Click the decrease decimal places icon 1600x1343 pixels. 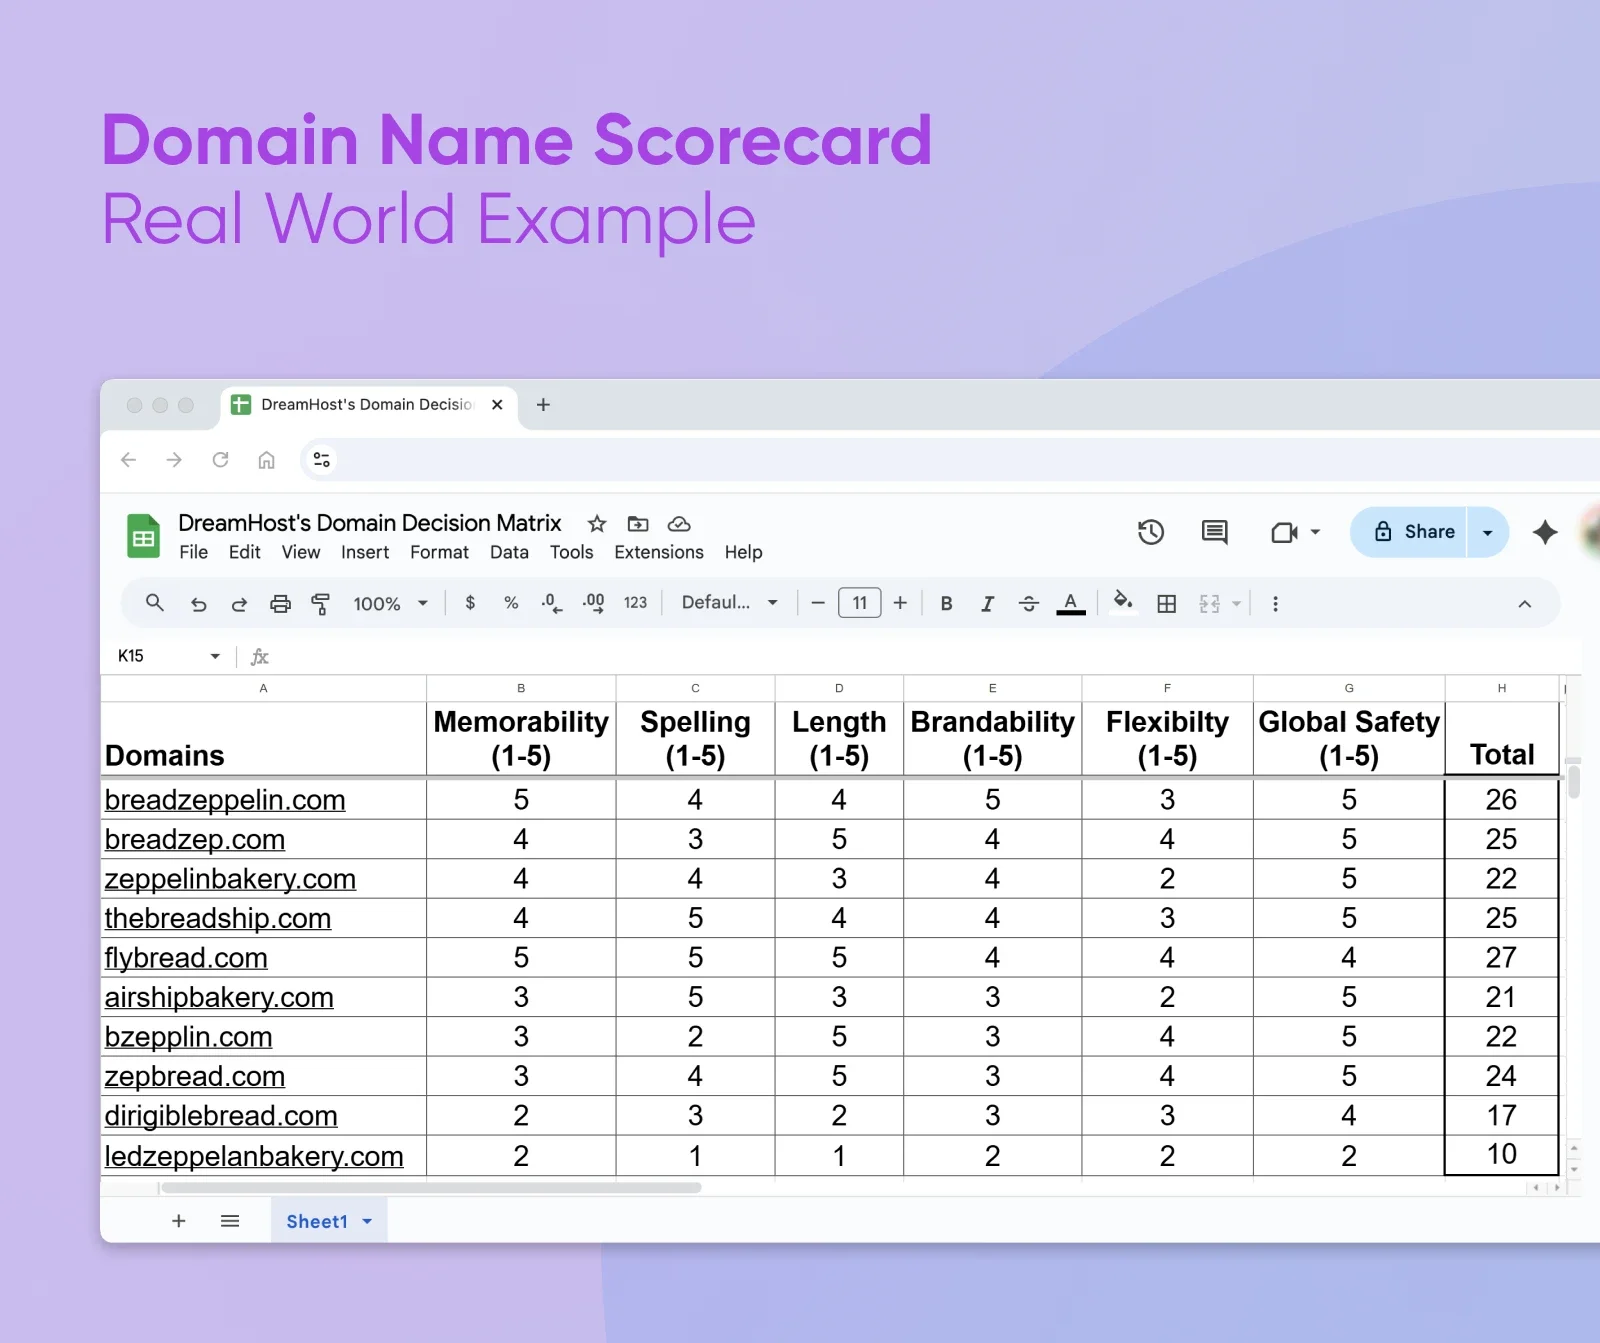tap(549, 603)
